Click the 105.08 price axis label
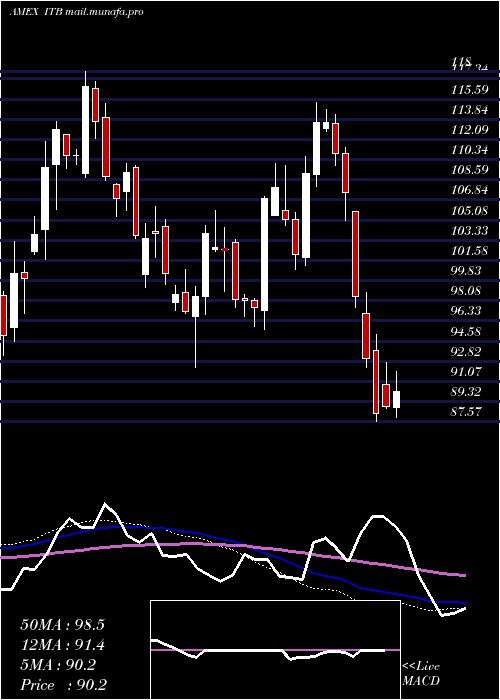 [x=469, y=210]
